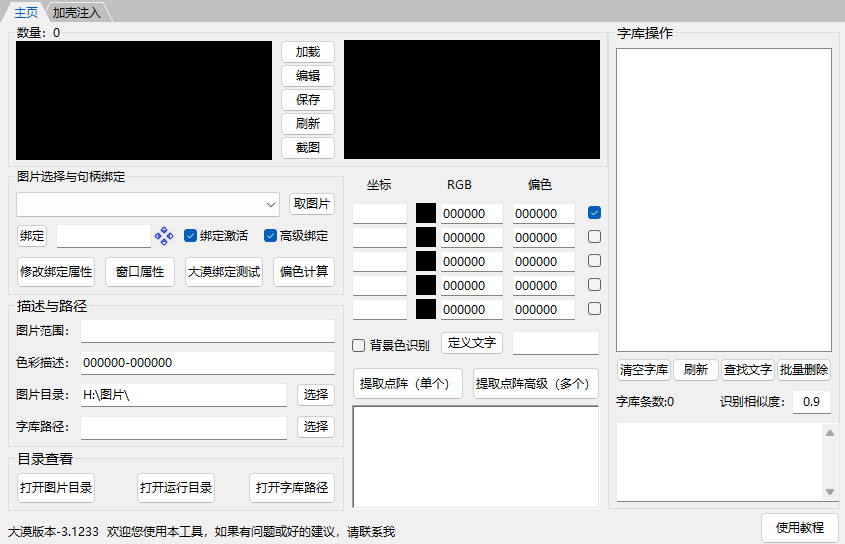This screenshot has height=544, width=845.
Task: Click the 修改绑定属性 button
Action: pyautogui.click(x=56, y=272)
